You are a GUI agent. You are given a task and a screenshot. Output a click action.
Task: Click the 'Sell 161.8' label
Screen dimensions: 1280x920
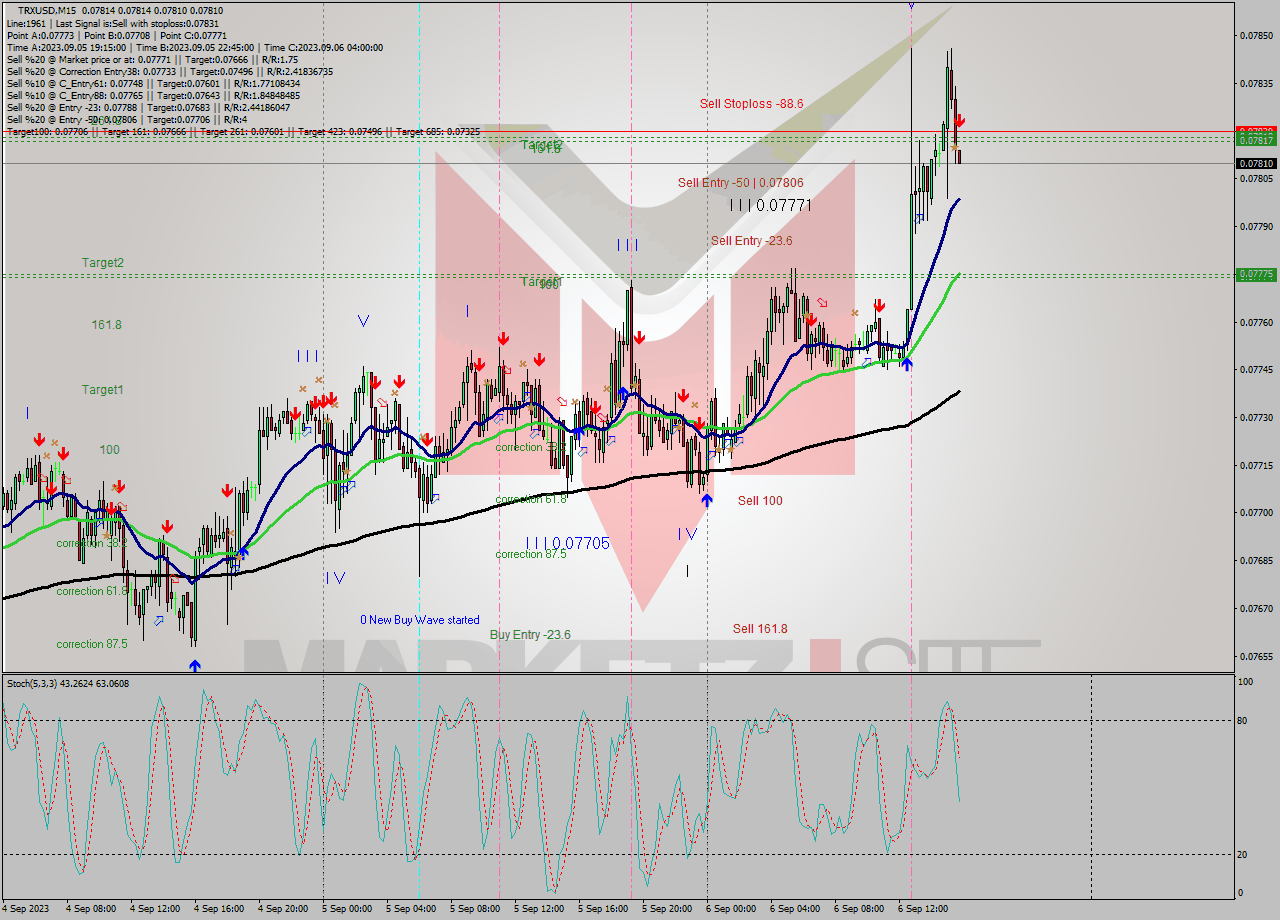tap(760, 628)
